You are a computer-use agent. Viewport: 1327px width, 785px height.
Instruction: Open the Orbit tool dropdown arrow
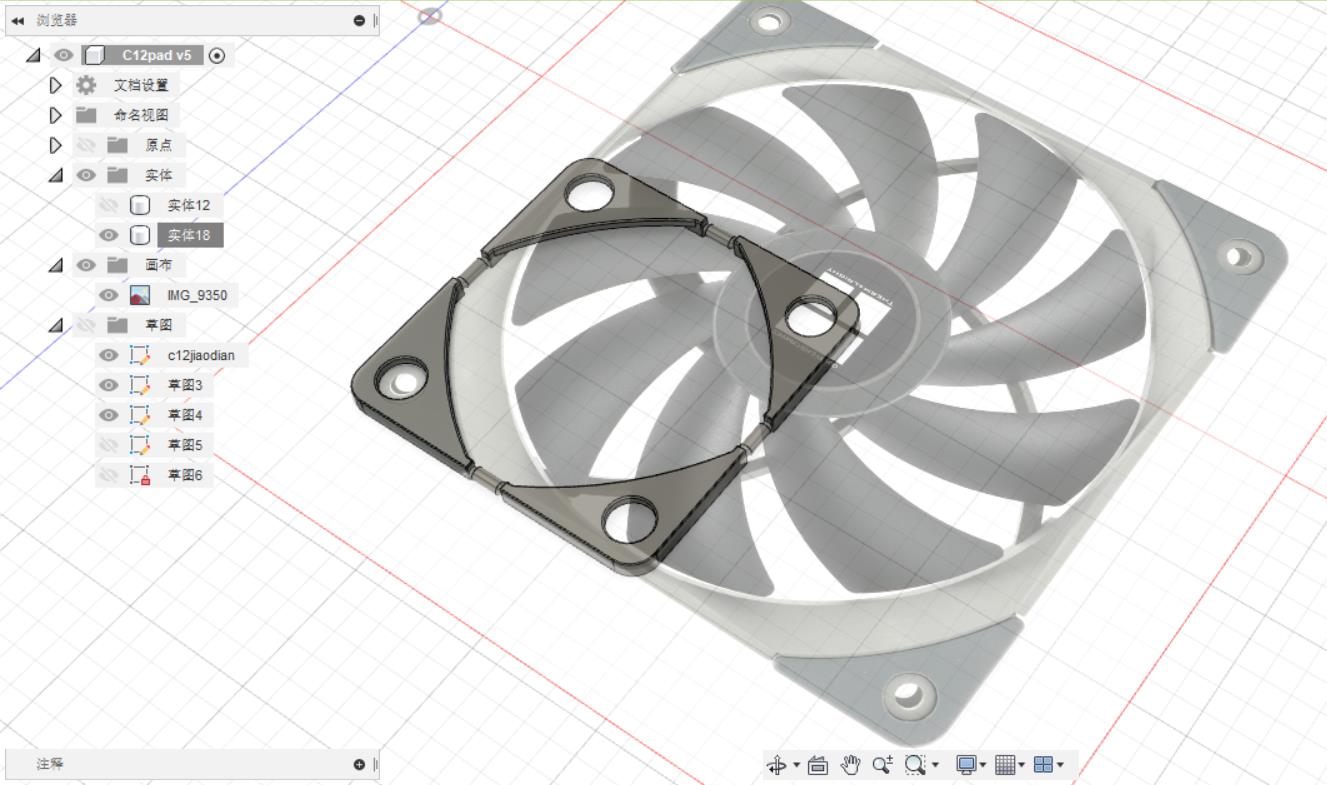click(x=797, y=766)
